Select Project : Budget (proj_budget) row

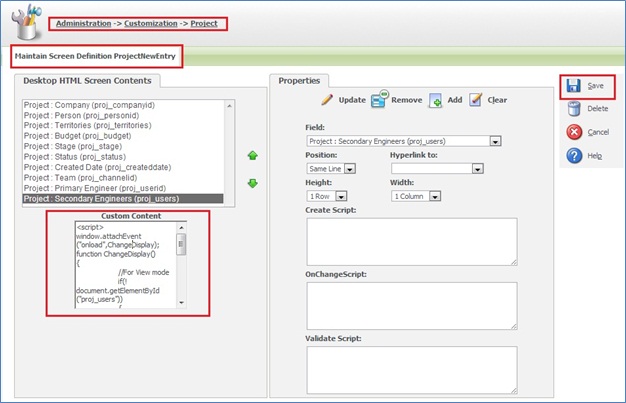pos(123,136)
